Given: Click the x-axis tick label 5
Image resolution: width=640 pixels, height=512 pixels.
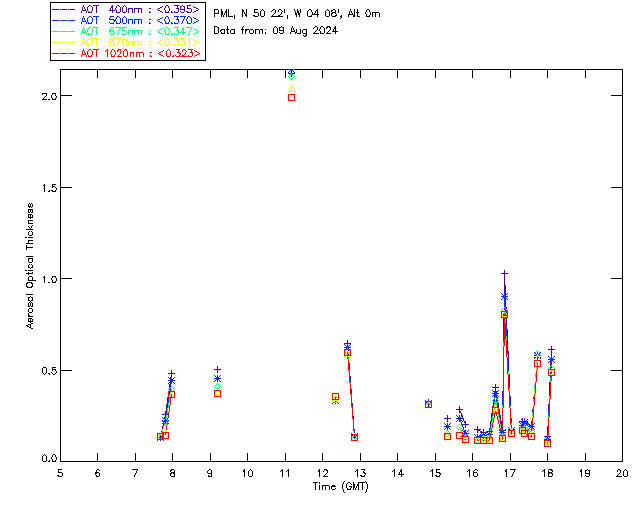Looking at the screenshot, I should (60, 474).
